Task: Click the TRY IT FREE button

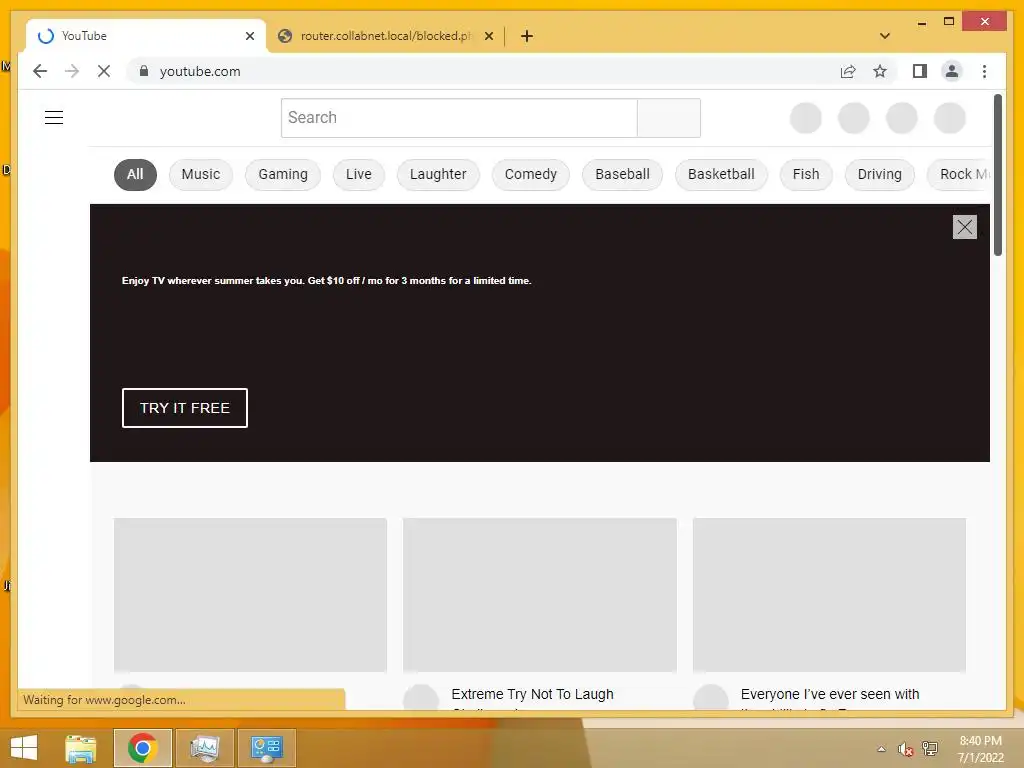Action: coord(185,408)
